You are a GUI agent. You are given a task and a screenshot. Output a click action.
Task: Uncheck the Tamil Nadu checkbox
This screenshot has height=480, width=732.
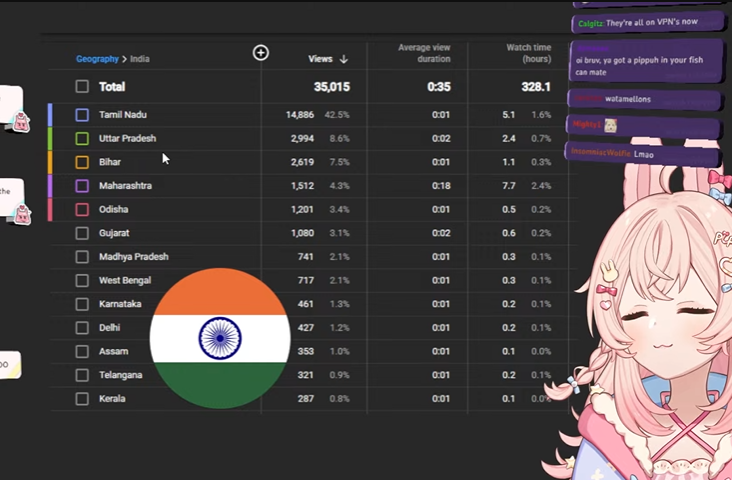82,115
